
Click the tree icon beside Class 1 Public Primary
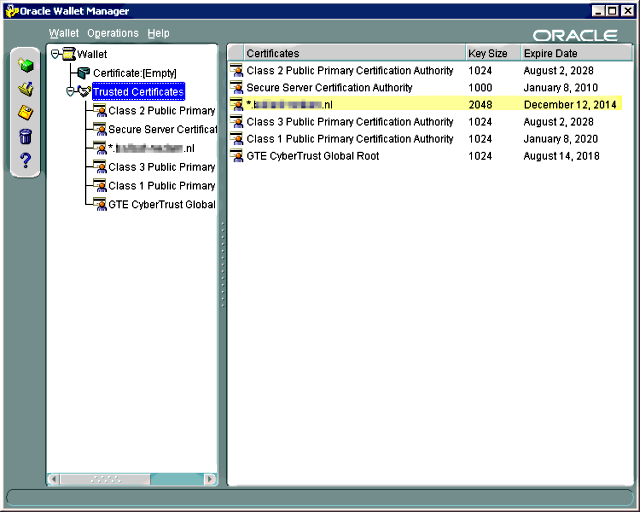coord(100,185)
